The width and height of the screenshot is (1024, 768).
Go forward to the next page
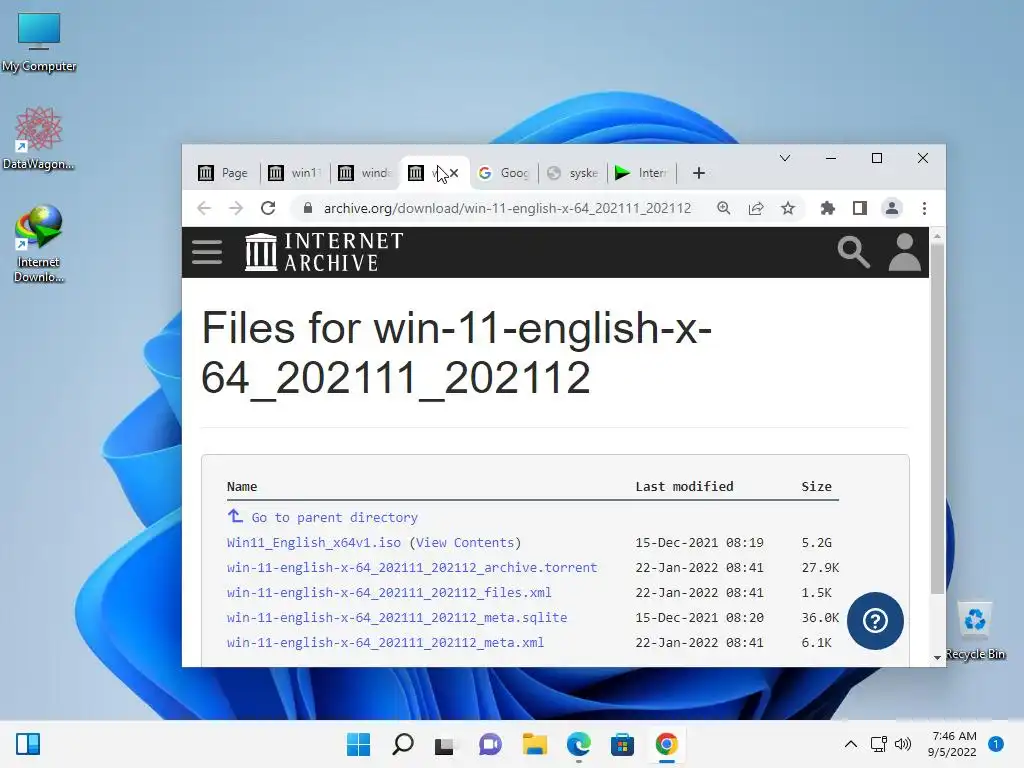tap(236, 208)
